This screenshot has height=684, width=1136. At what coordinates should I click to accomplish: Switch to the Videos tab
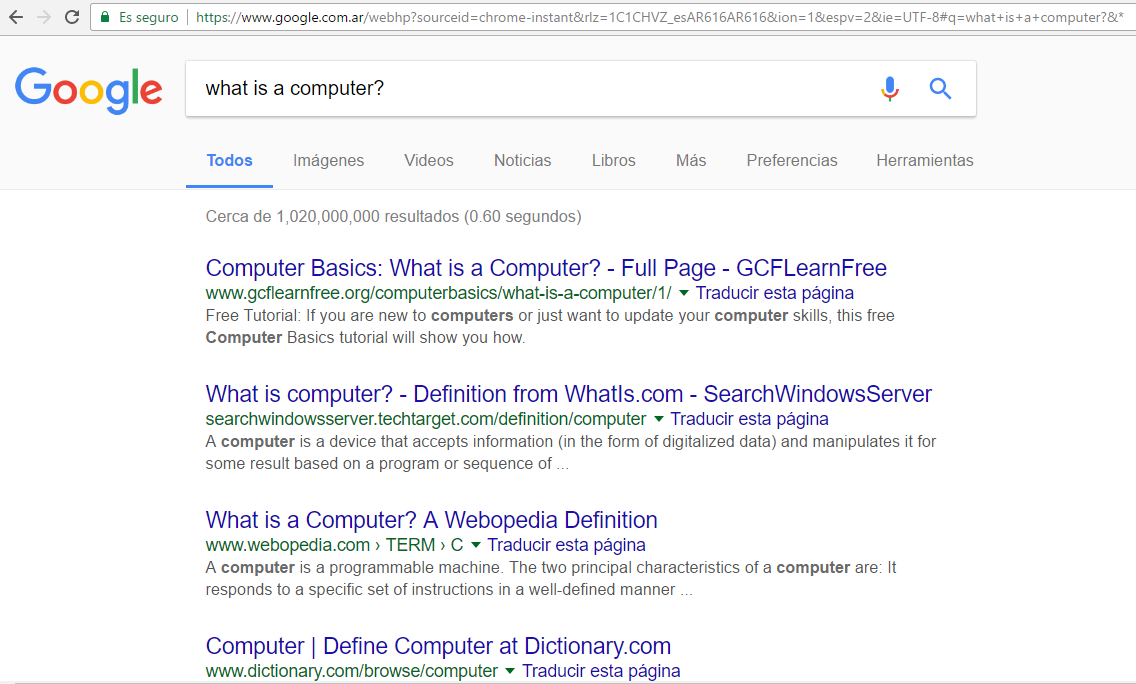429,161
